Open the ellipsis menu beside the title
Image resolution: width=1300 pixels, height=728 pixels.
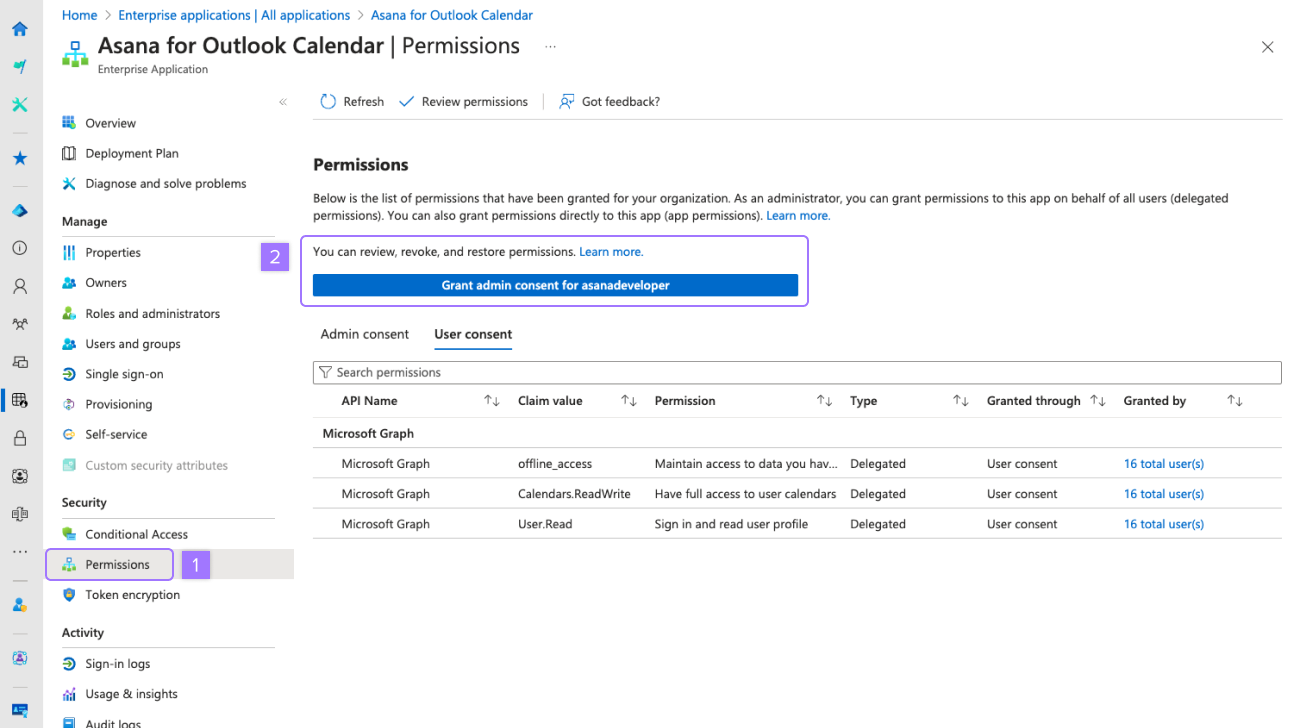pyautogui.click(x=550, y=47)
